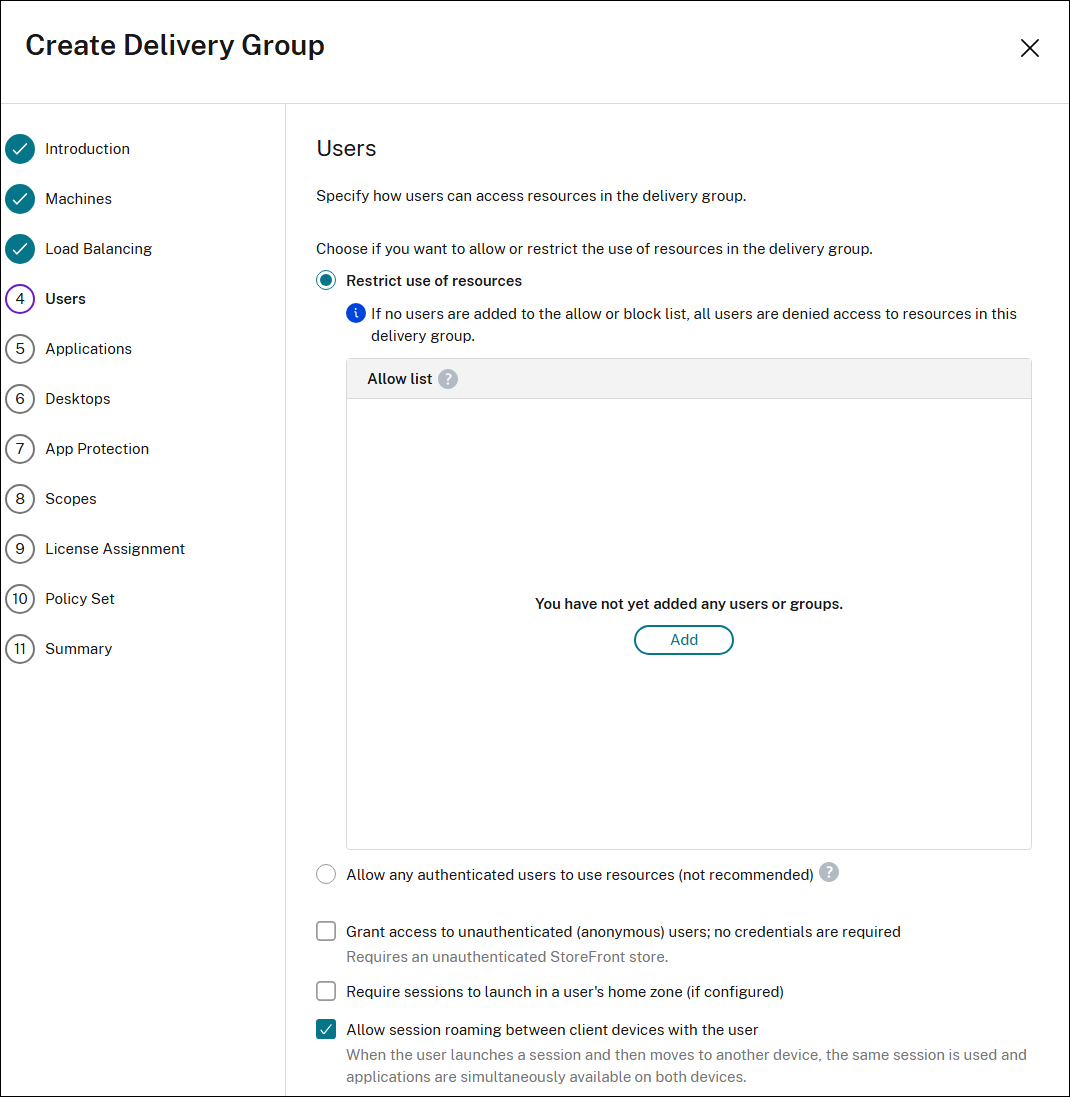
Task: Open the App Protection step
Action: point(96,449)
